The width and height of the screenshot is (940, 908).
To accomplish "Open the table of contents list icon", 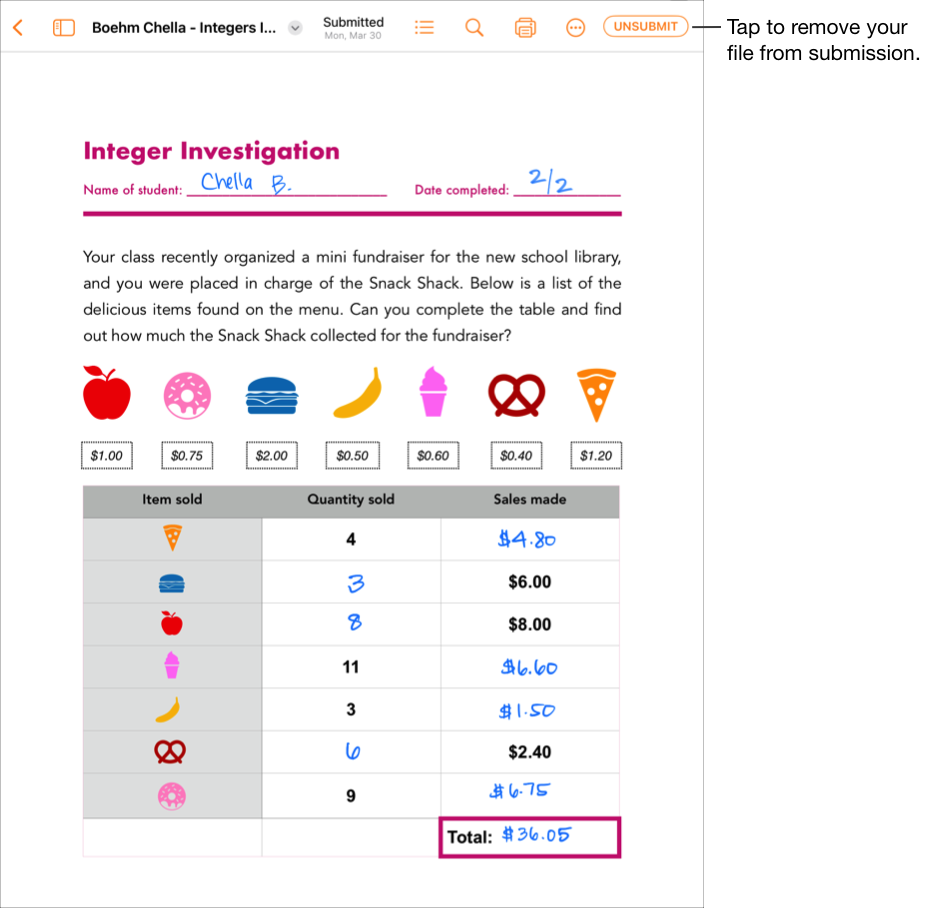I will [x=424, y=27].
